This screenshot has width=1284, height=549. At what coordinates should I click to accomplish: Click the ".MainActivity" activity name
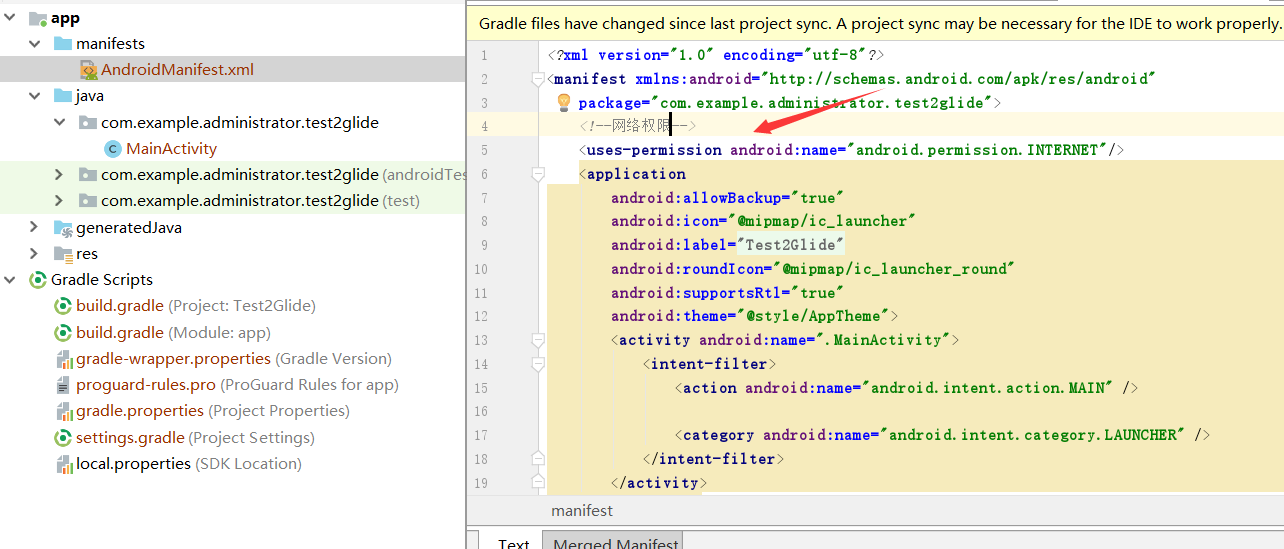tap(885, 340)
